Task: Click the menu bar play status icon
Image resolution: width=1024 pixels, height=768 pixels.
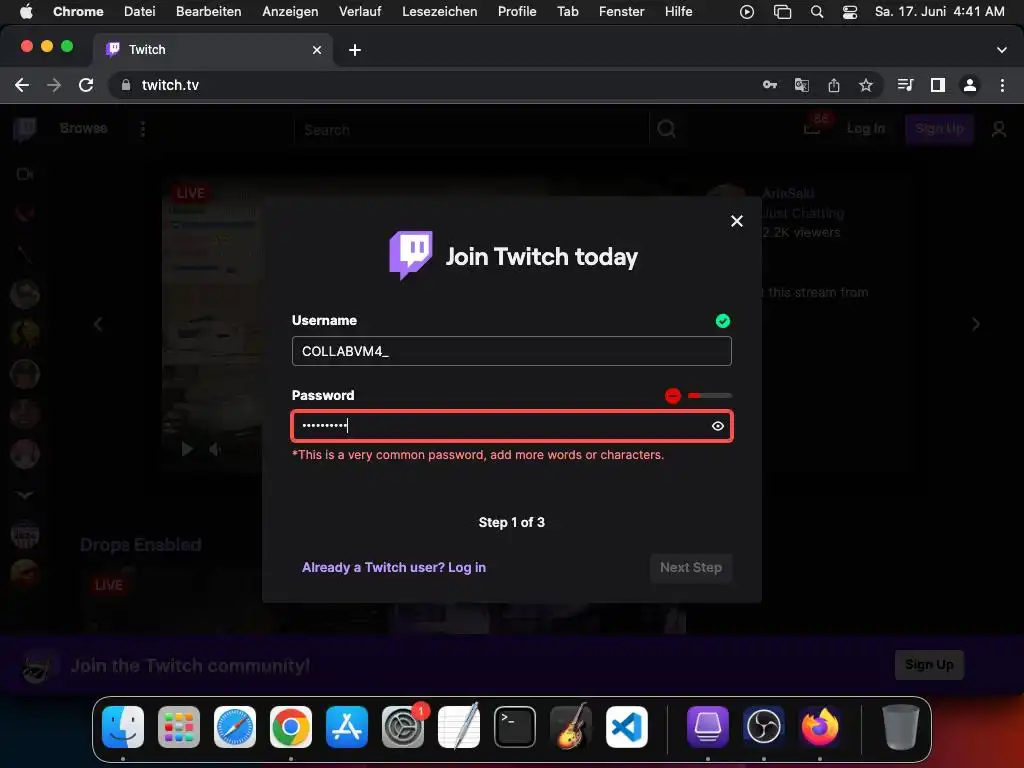Action: coord(746,12)
